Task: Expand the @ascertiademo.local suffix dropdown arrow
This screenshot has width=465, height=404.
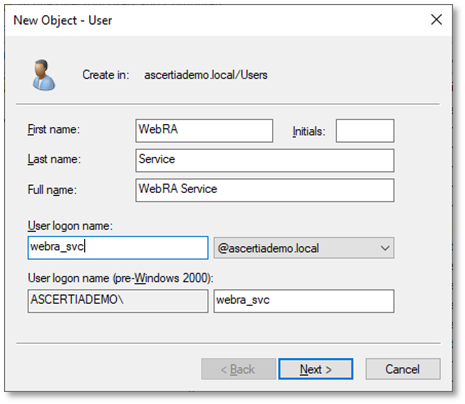Action: (x=385, y=248)
